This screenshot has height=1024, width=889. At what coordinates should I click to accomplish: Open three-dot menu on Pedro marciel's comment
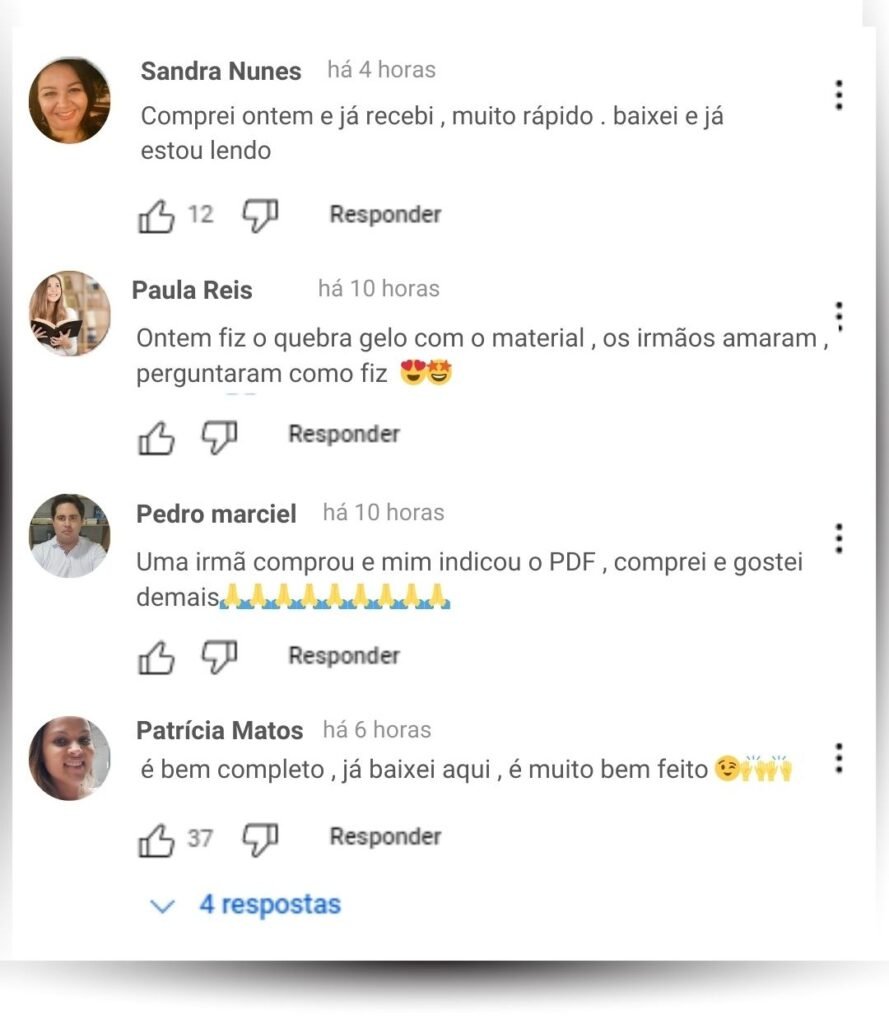[x=839, y=539]
